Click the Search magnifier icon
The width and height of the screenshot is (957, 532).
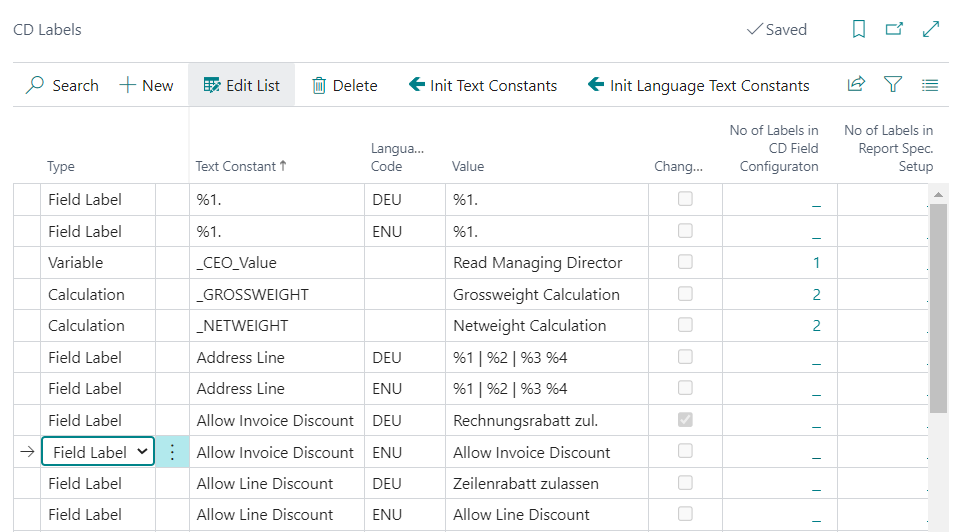35,85
